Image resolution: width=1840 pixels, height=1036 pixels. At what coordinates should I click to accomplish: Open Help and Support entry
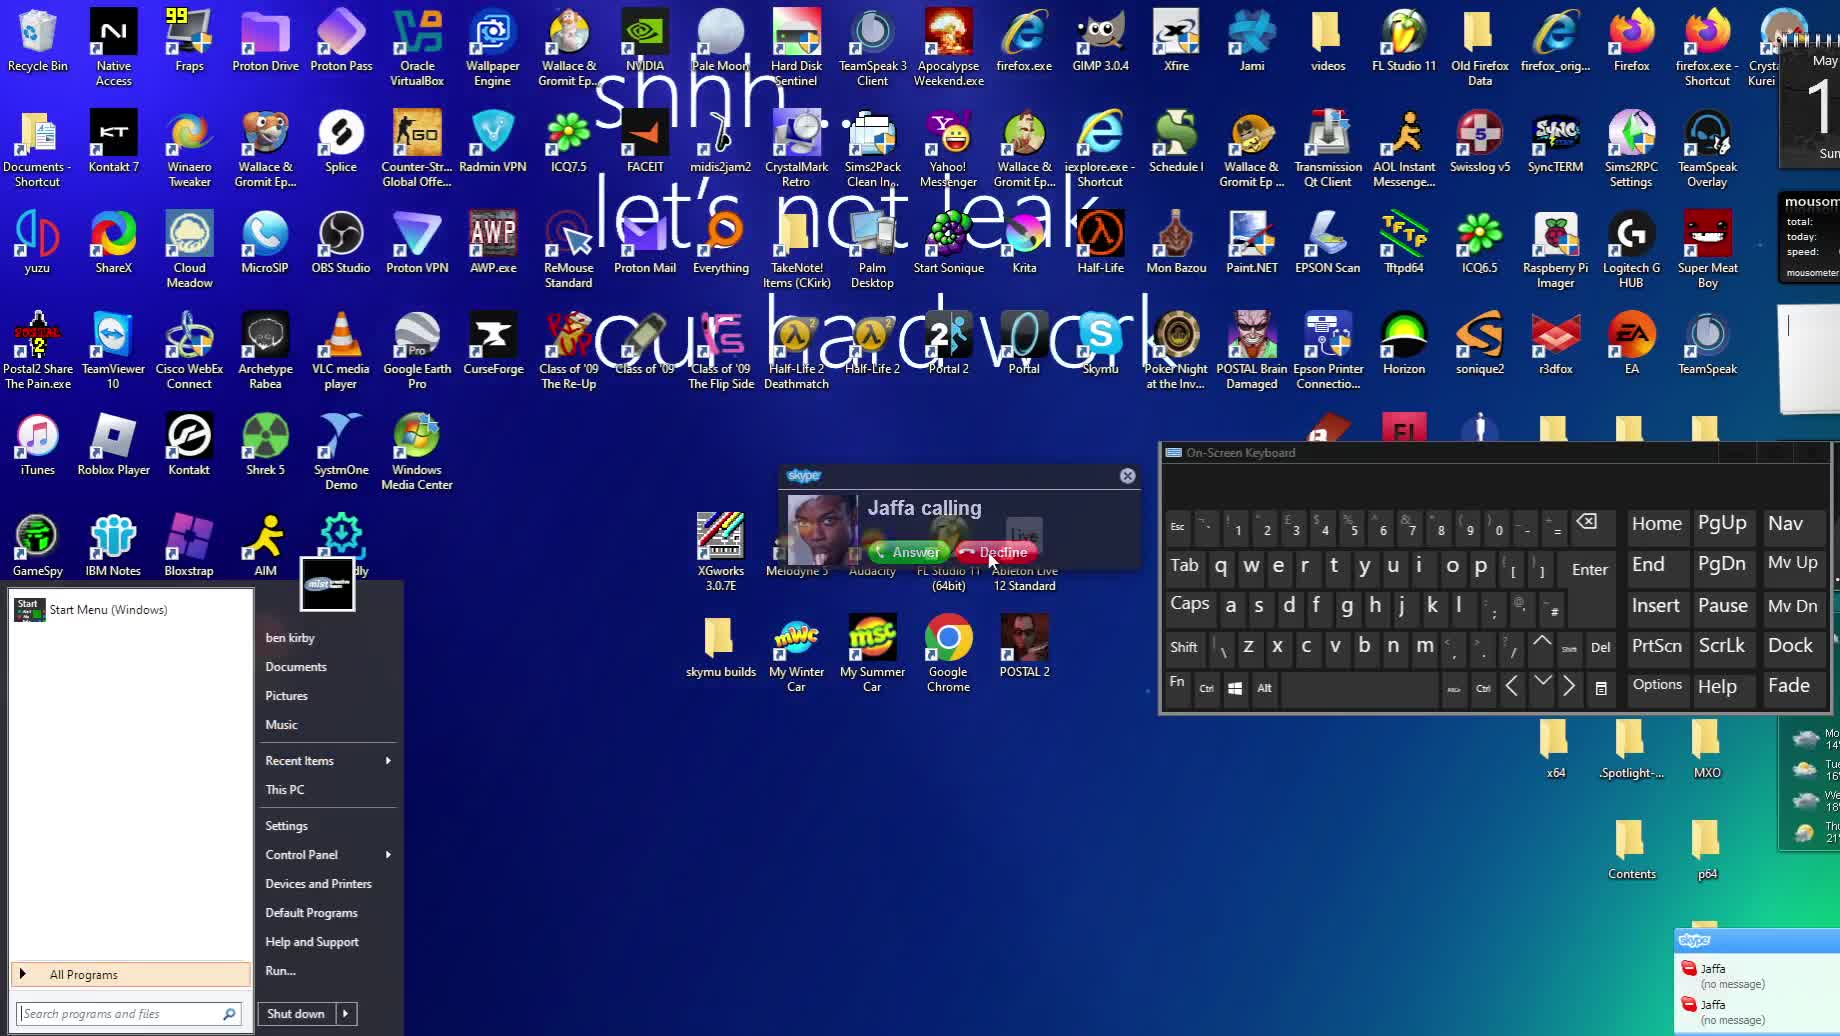pyautogui.click(x=312, y=942)
